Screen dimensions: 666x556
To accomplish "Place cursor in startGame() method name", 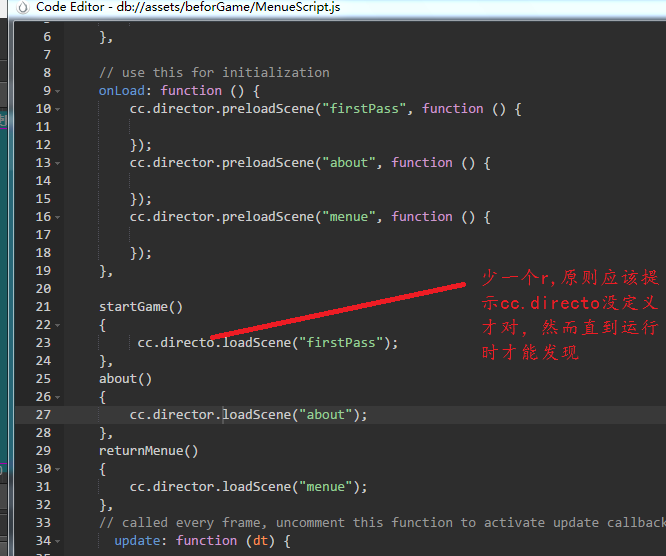I will [141, 307].
